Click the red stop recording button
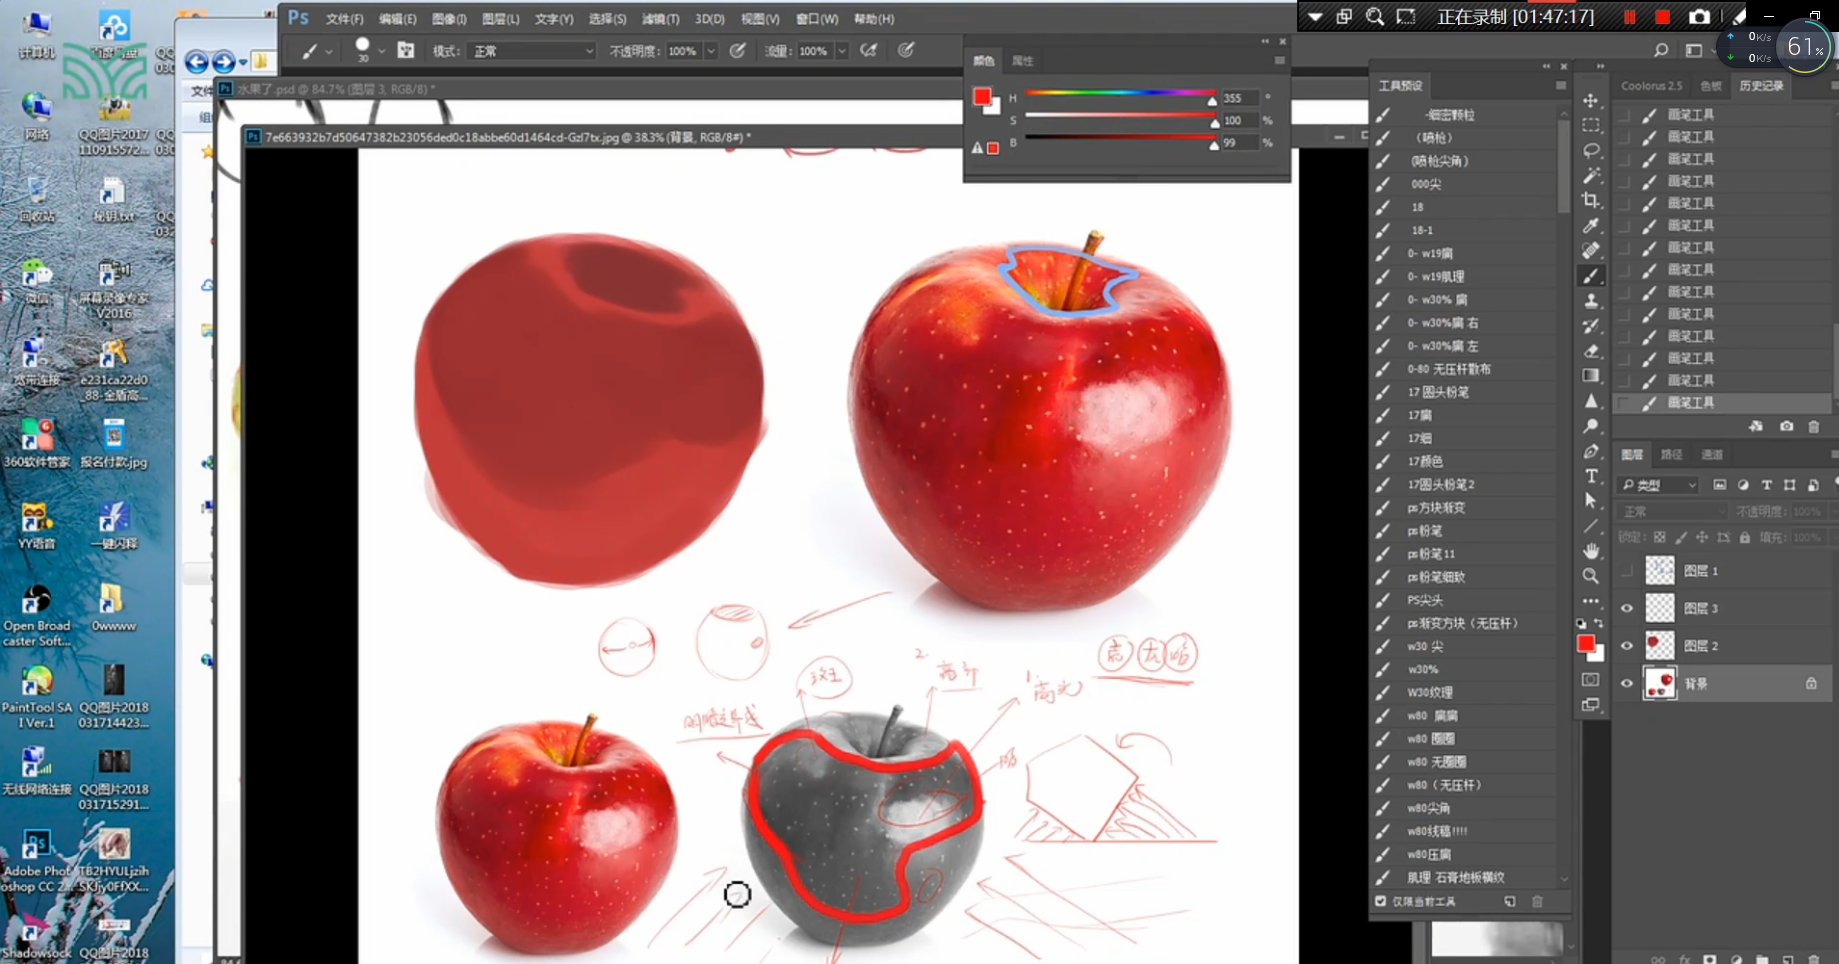1839x964 pixels. (x=1662, y=17)
